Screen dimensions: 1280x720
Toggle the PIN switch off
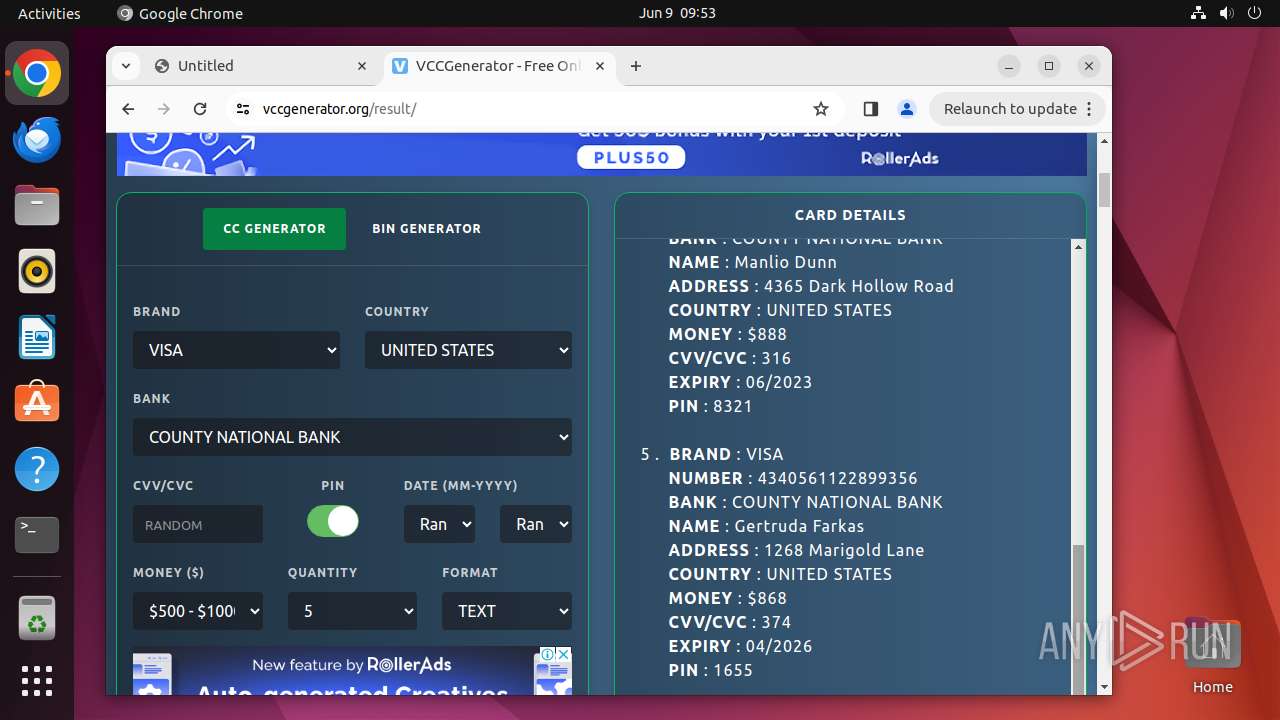point(333,521)
